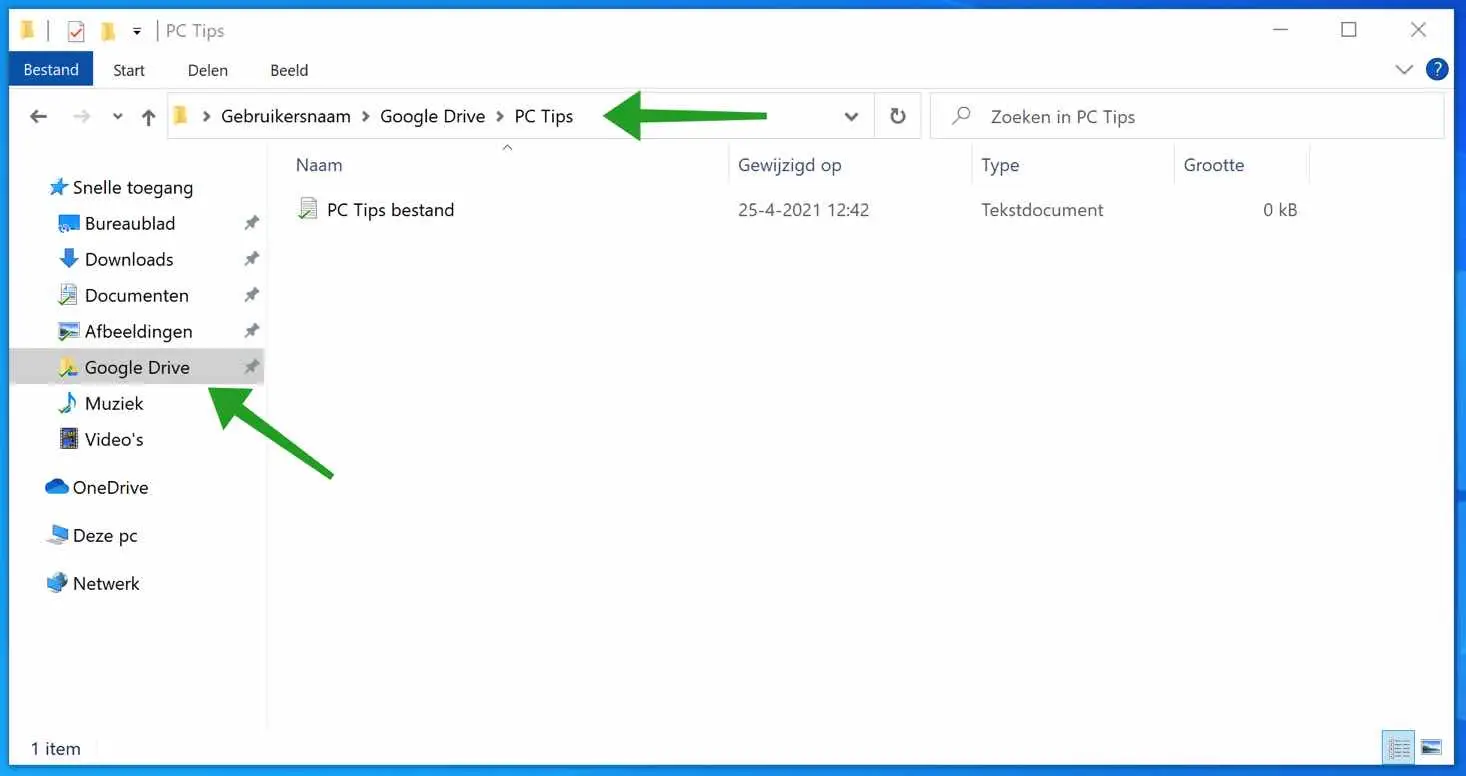This screenshot has width=1466, height=776.
Task: Click PC Tips in the address path
Action: point(544,116)
